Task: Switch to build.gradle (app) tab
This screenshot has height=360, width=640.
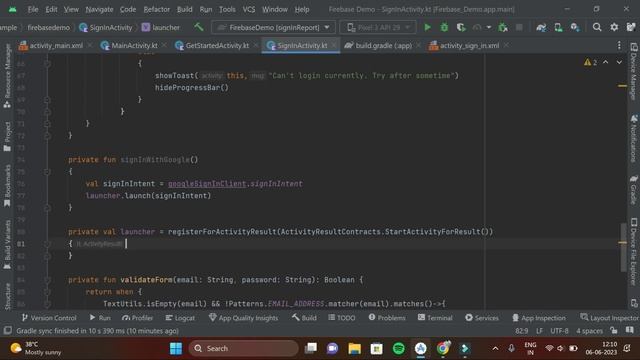Action: 383,45
